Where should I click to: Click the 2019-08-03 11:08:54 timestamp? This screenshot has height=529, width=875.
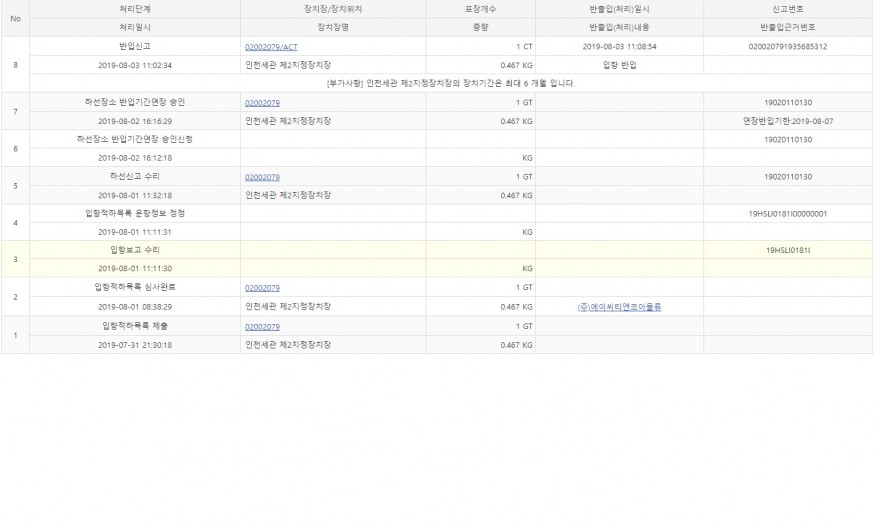(x=619, y=47)
